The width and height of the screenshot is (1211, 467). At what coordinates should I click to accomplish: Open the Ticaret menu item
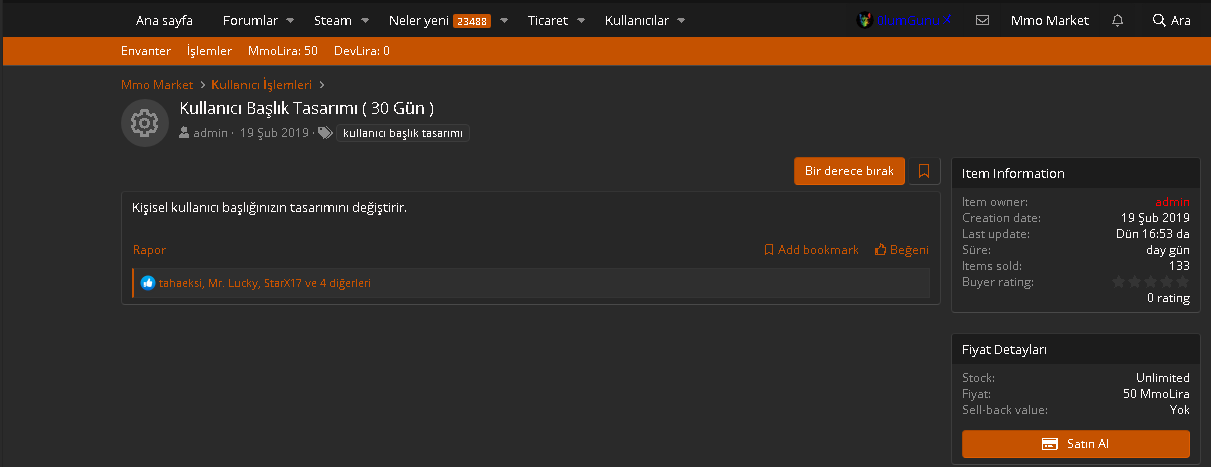pyautogui.click(x=548, y=20)
